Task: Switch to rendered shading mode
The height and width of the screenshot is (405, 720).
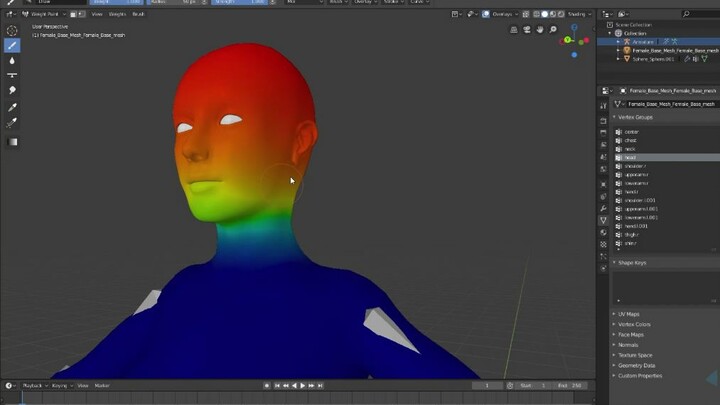Action: tap(561, 14)
